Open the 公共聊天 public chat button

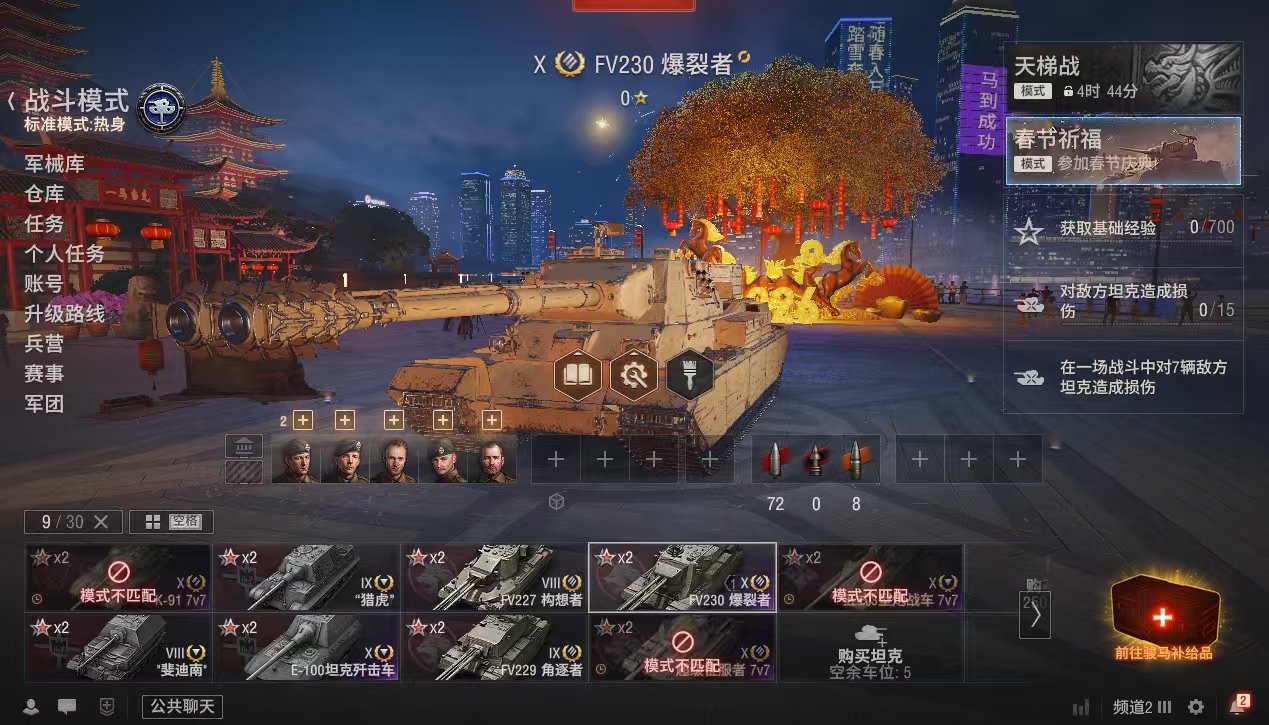tap(182, 707)
